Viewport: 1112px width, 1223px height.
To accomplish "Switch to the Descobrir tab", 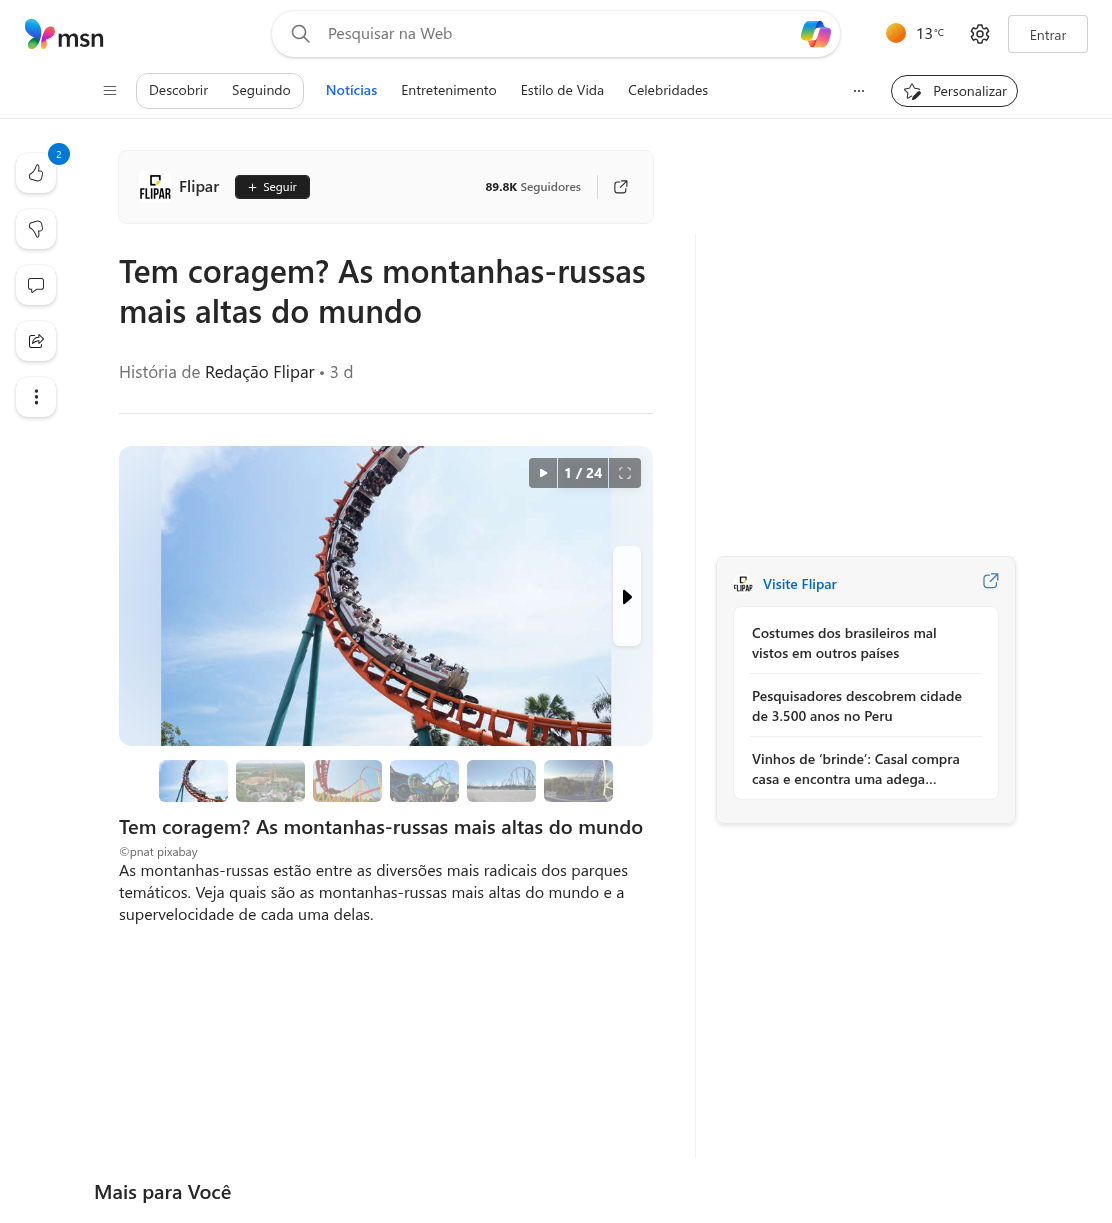I will [x=178, y=90].
